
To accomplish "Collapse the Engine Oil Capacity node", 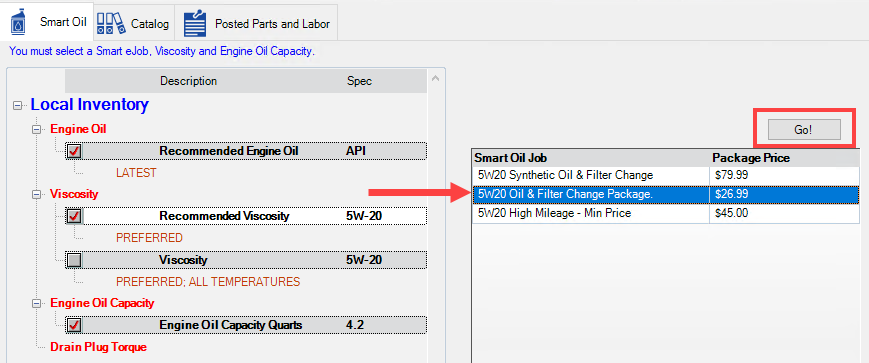I will (x=37, y=303).
